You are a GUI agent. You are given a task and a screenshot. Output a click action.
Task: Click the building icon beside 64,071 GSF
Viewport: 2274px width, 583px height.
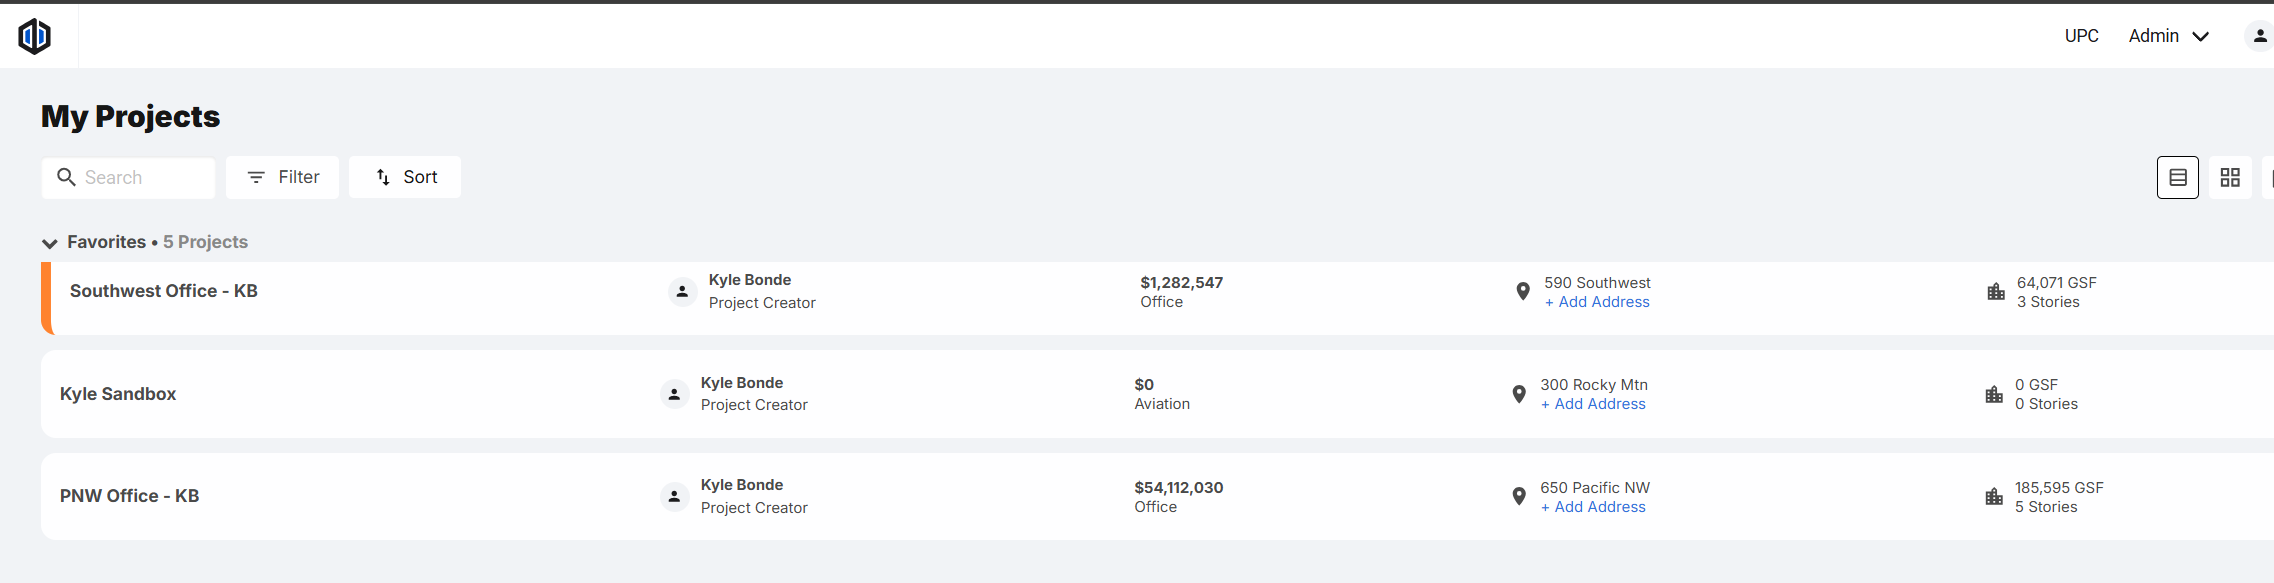click(x=1995, y=292)
